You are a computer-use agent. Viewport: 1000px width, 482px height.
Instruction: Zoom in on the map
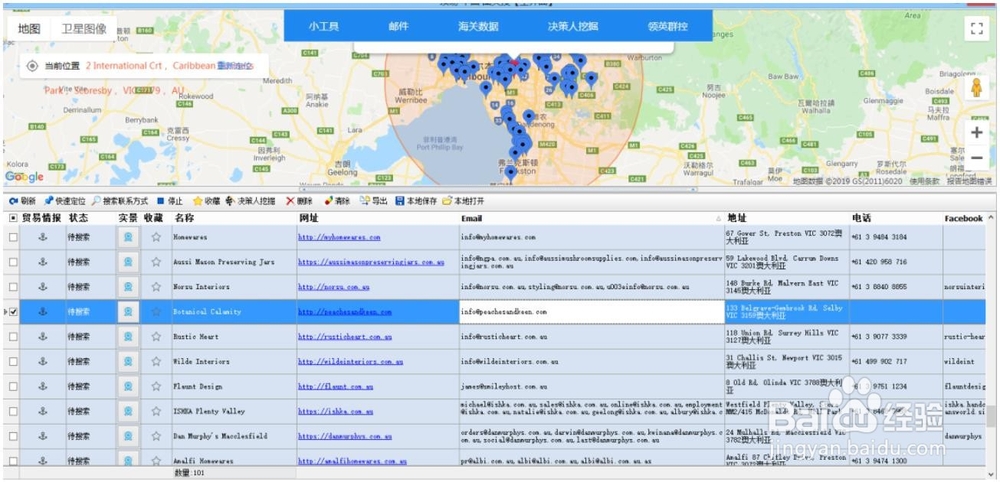976,133
